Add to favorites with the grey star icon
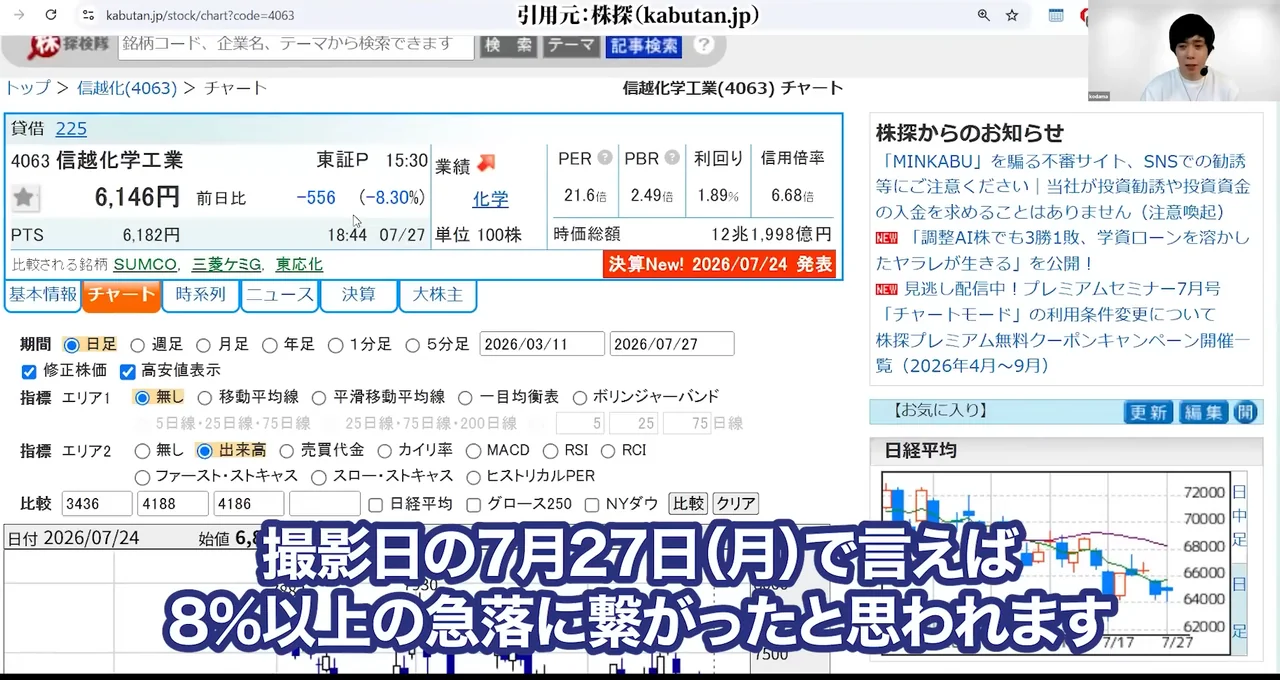Viewport: 1280px width, 680px height. pos(24,197)
